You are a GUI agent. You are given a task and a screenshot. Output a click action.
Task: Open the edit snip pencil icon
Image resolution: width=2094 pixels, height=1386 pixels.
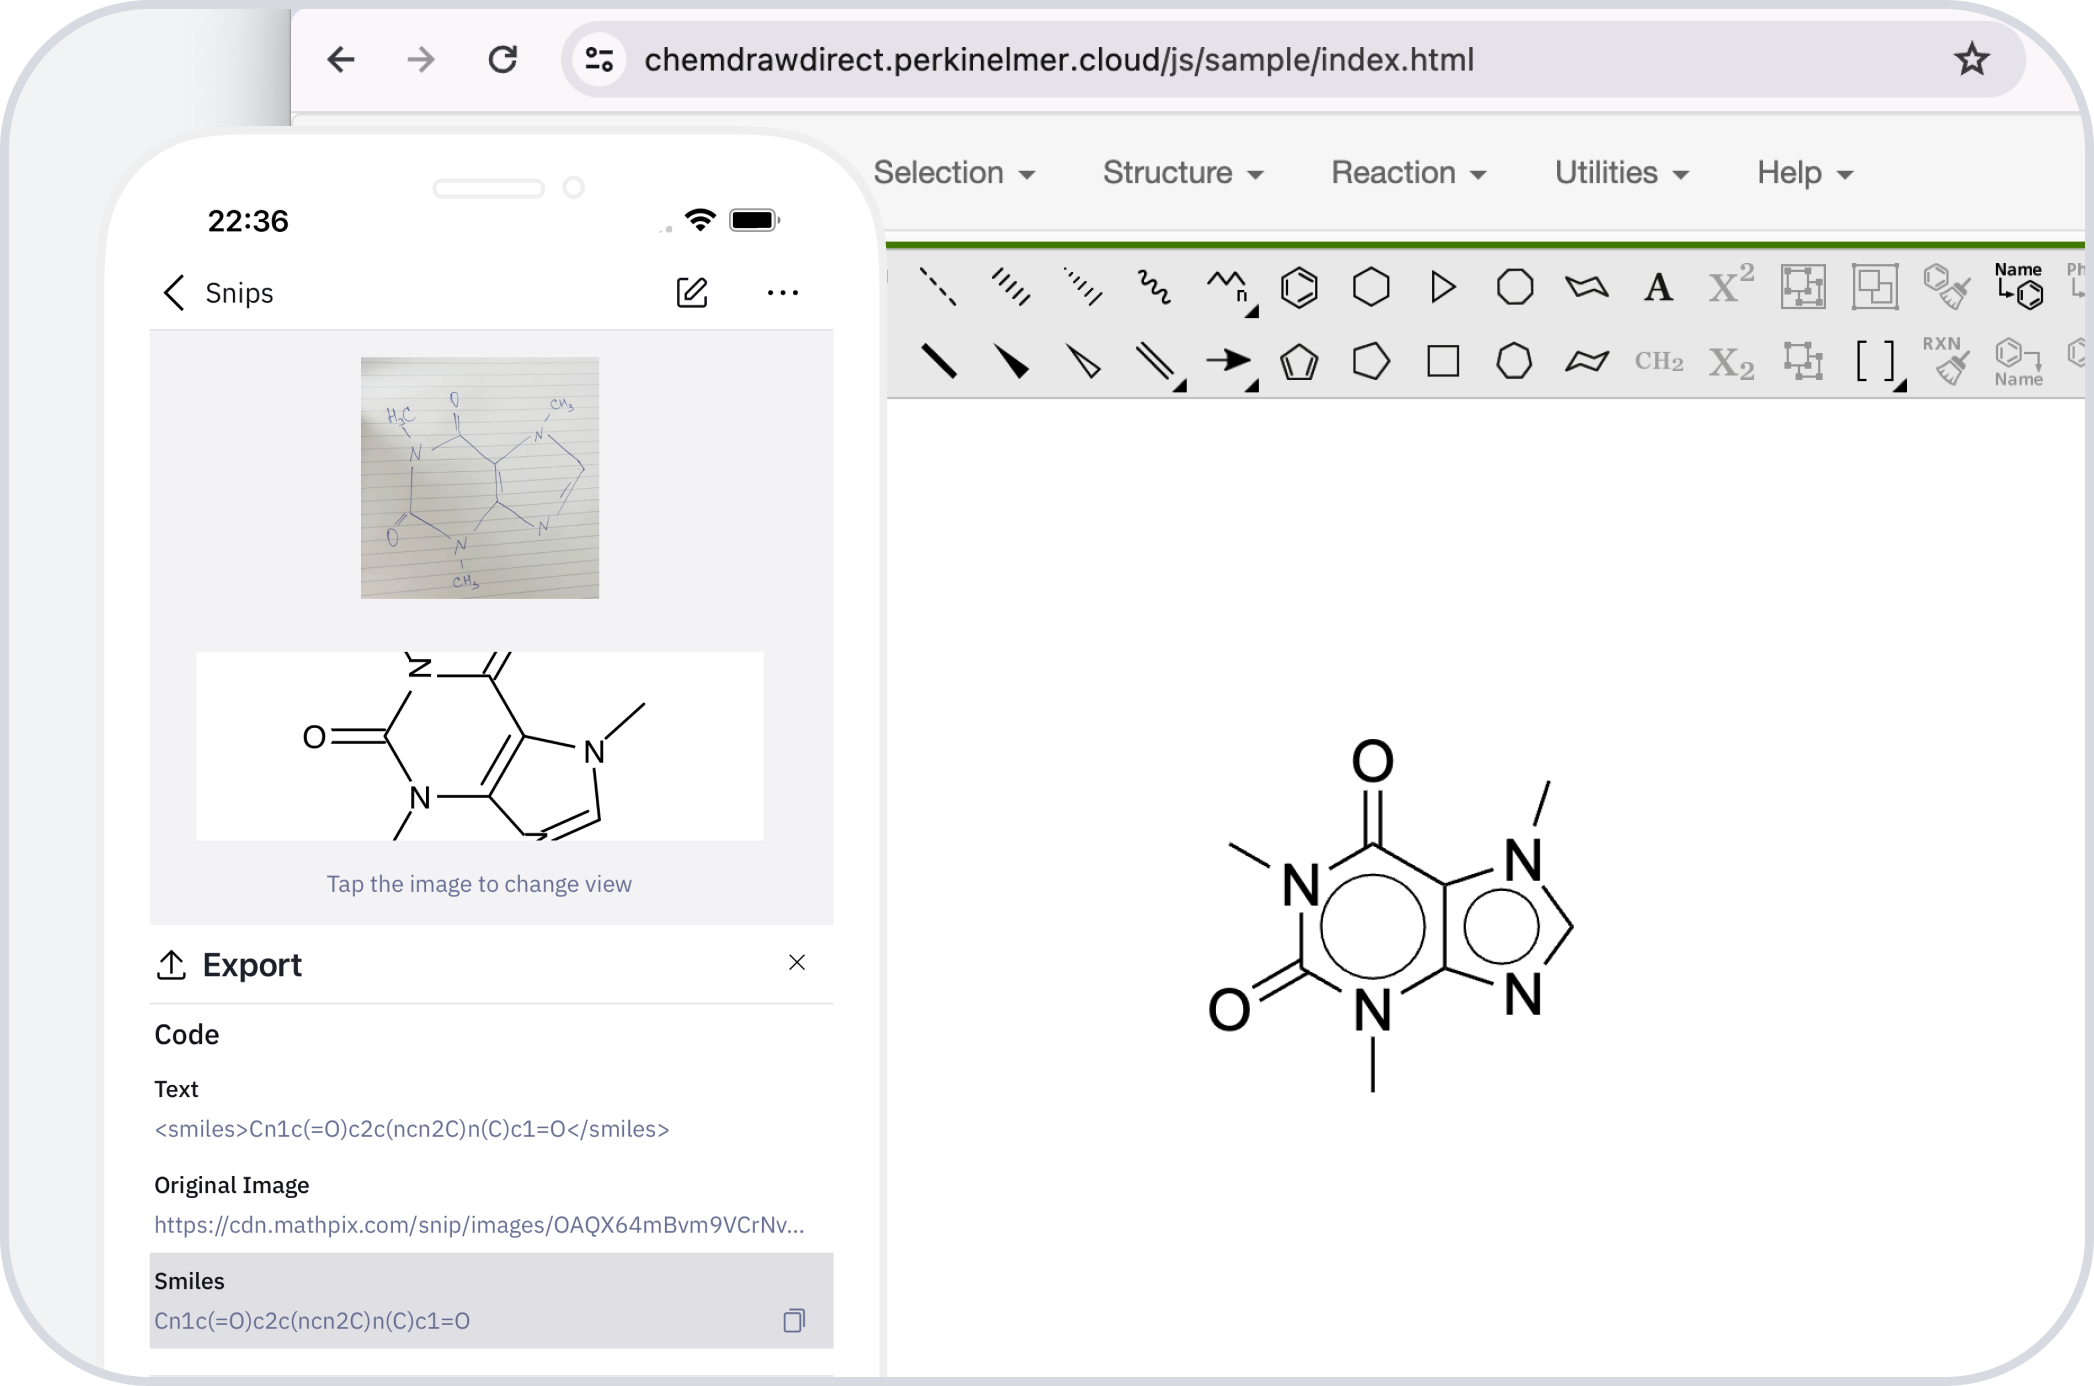(x=692, y=292)
